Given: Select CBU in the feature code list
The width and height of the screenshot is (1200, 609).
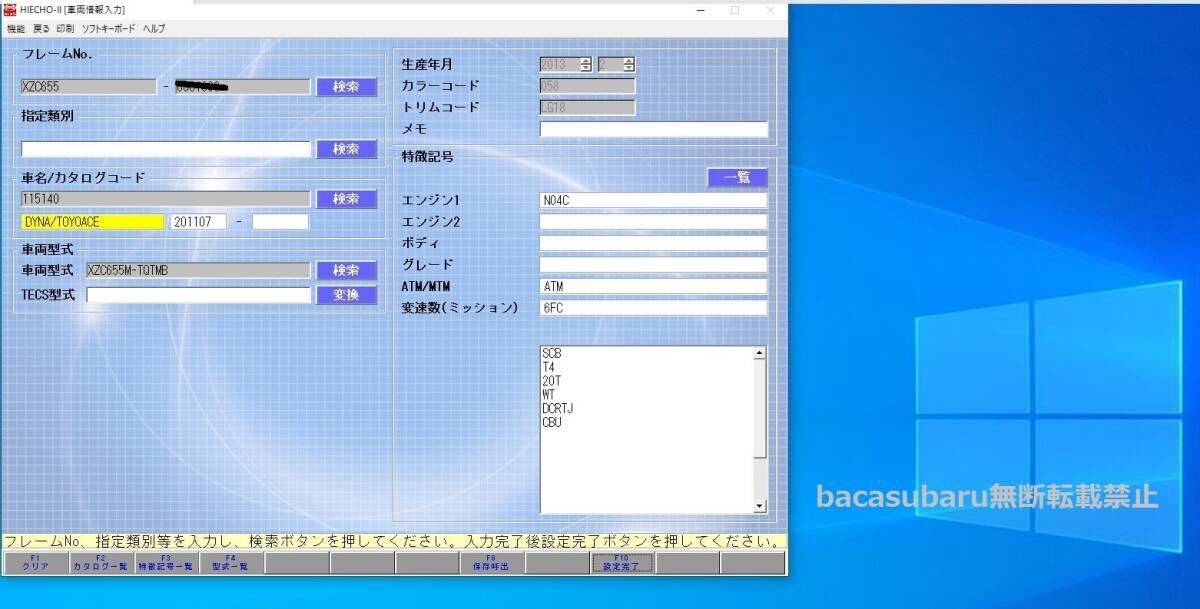Looking at the screenshot, I should (552, 422).
